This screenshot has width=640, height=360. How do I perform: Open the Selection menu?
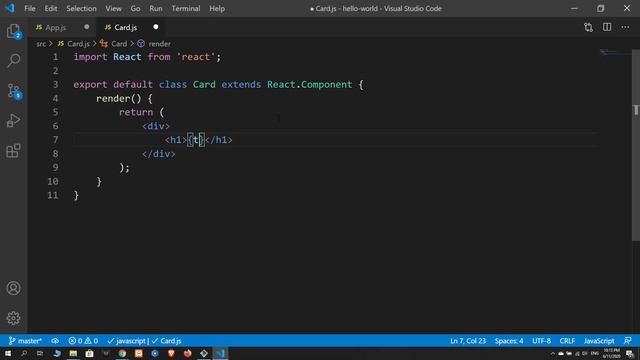(x=81, y=8)
